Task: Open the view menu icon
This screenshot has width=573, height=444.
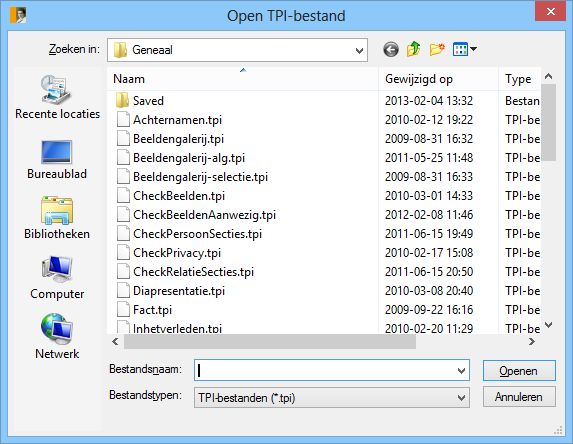Action: point(464,49)
